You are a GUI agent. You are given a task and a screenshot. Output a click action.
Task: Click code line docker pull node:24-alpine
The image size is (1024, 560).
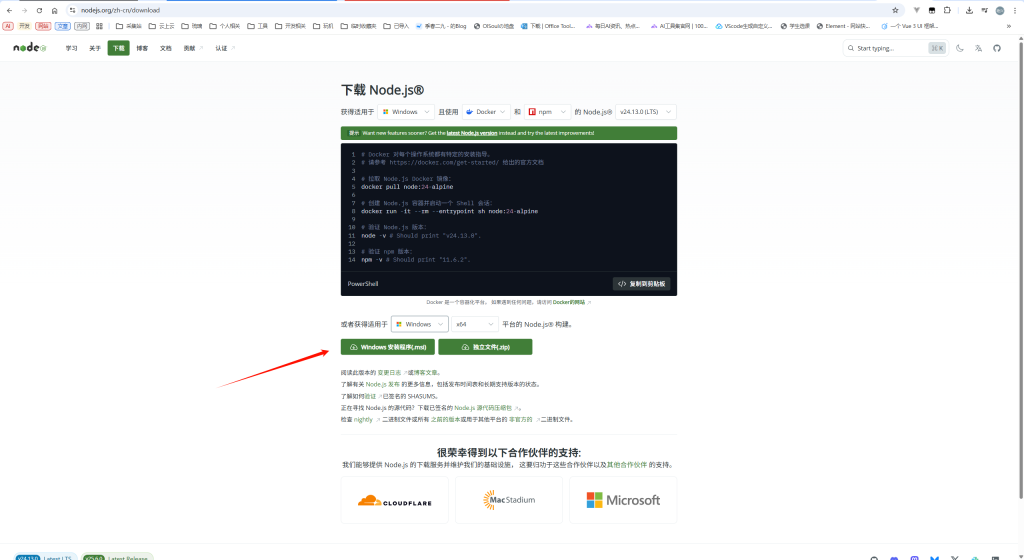click(407, 187)
